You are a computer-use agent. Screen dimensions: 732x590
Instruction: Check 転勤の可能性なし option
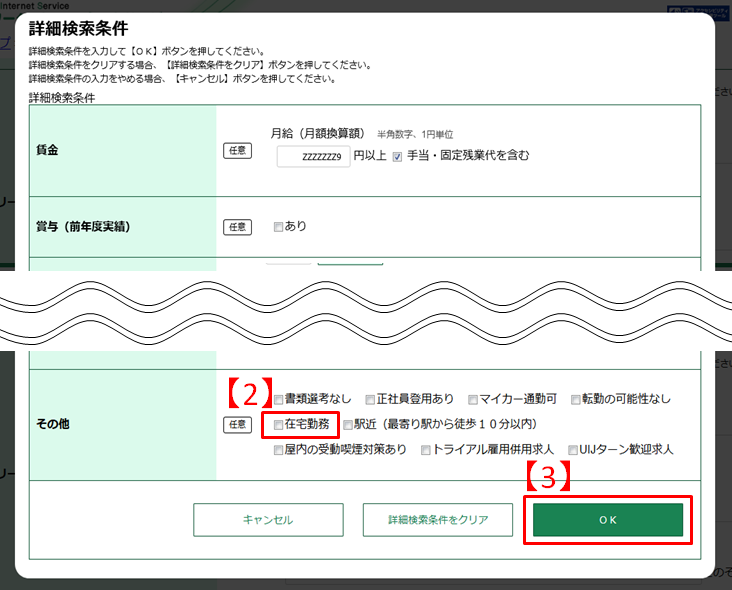(x=576, y=400)
